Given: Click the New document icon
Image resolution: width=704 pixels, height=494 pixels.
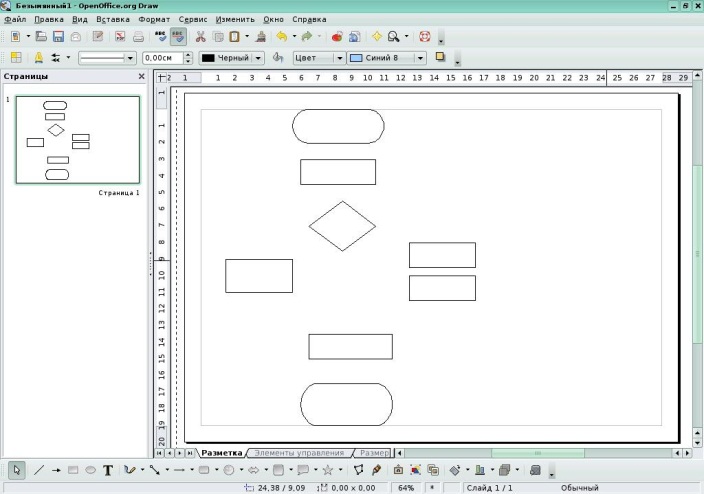Looking at the screenshot, I should pyautogui.click(x=16, y=37).
